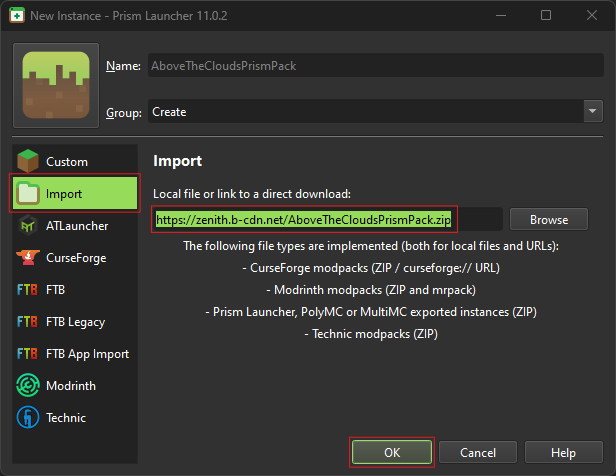Open the Custom instance page
Image resolution: width=616 pixels, height=476 pixels.
click(75, 161)
